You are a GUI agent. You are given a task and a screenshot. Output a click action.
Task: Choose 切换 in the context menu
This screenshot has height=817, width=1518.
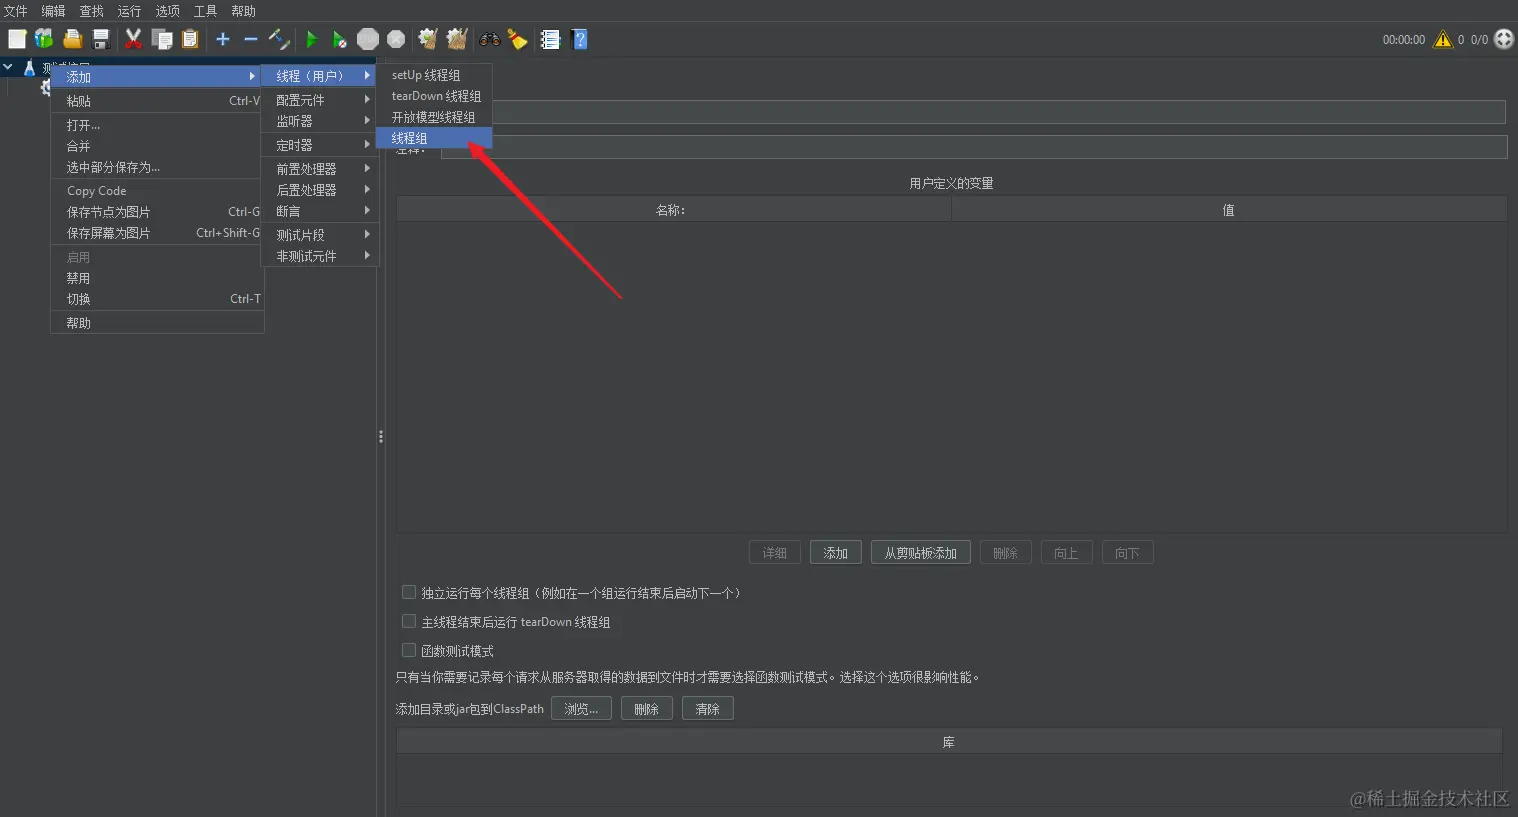pyautogui.click(x=157, y=299)
